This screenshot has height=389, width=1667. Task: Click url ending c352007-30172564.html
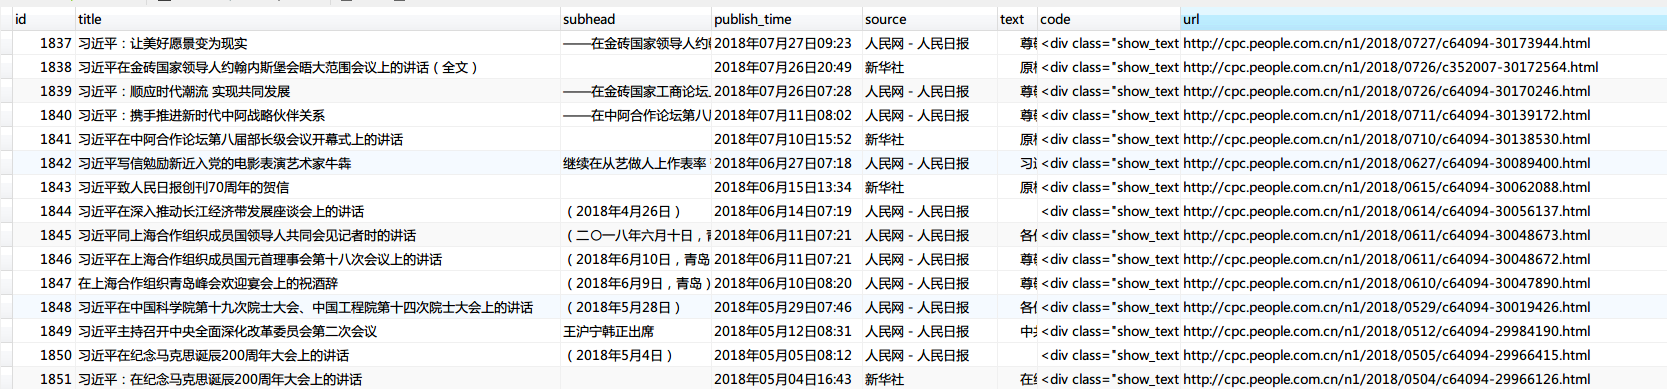click(x=1391, y=67)
